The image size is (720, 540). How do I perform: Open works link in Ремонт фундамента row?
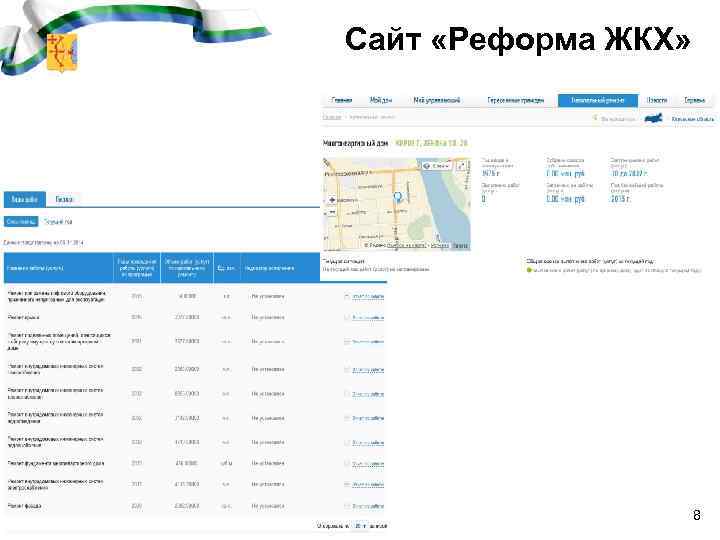pos(368,464)
